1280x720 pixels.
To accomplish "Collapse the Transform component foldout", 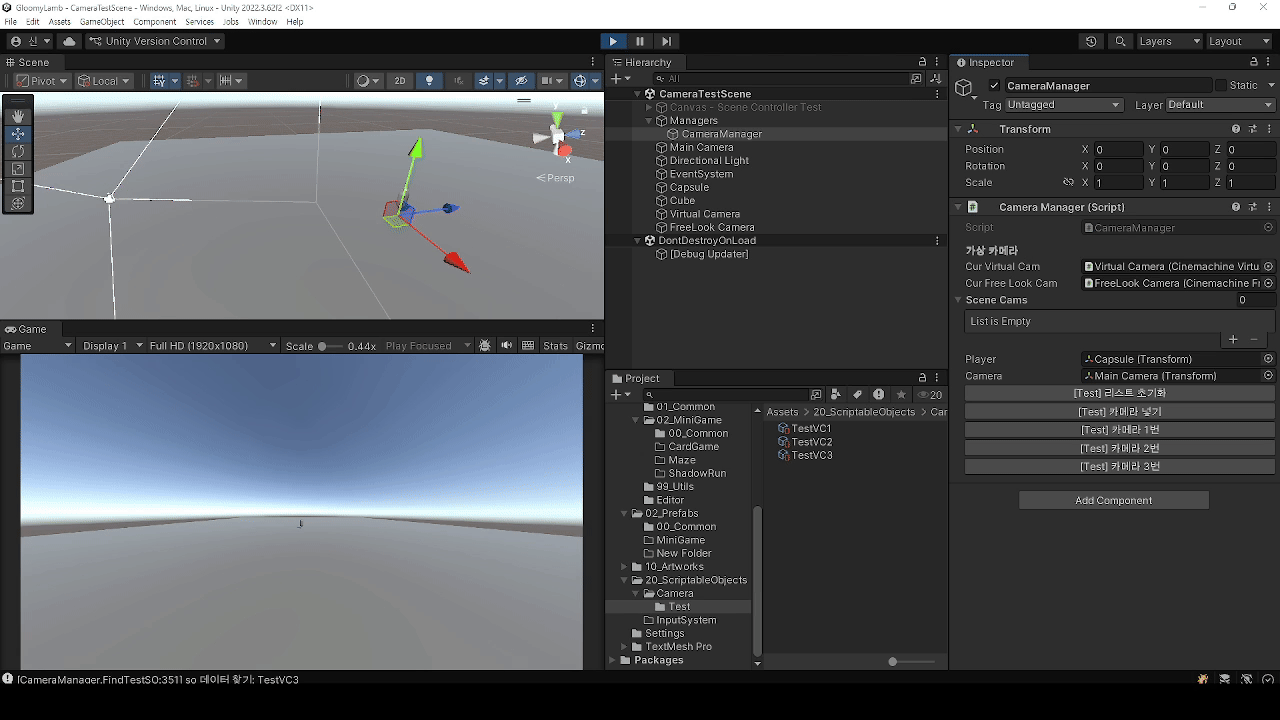I will click(x=957, y=129).
